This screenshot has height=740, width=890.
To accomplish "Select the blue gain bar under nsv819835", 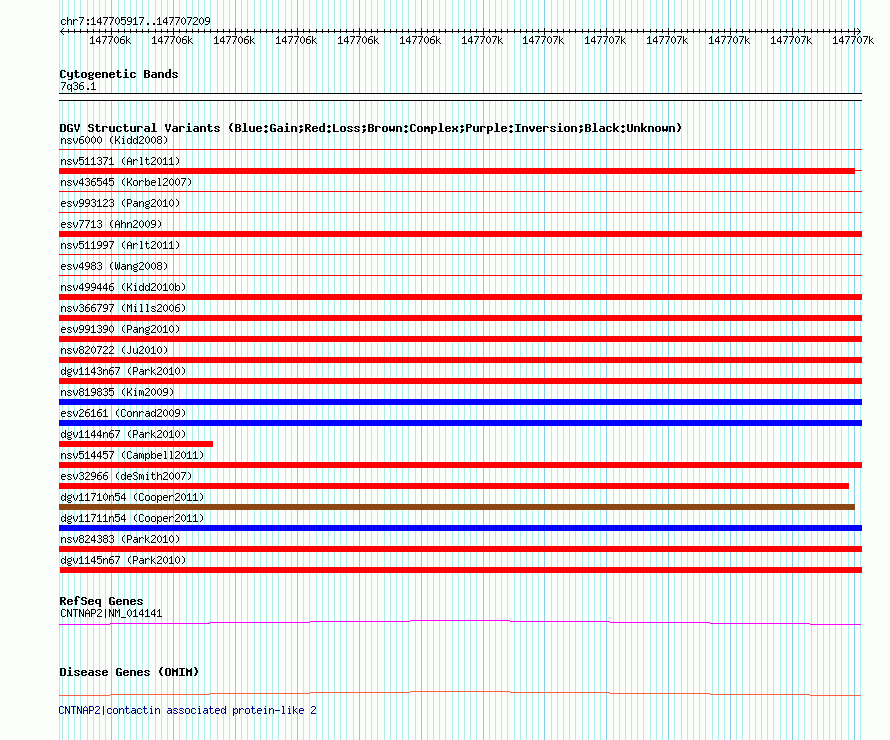I will click(460, 402).
